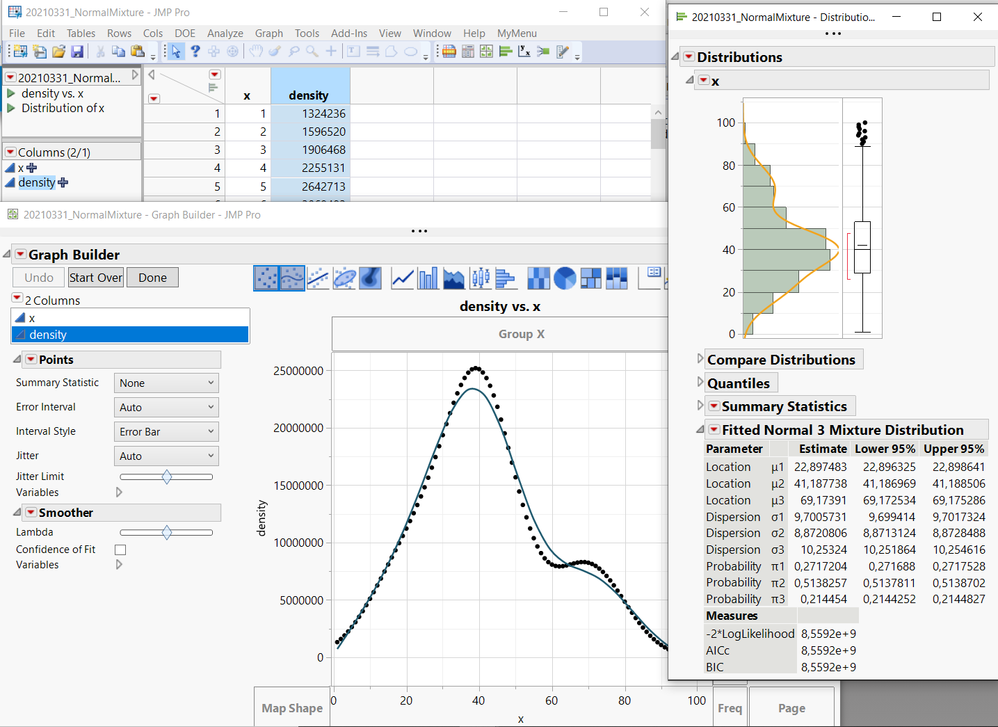Pick the Bar chart element icon
998x727 pixels.
point(429,277)
